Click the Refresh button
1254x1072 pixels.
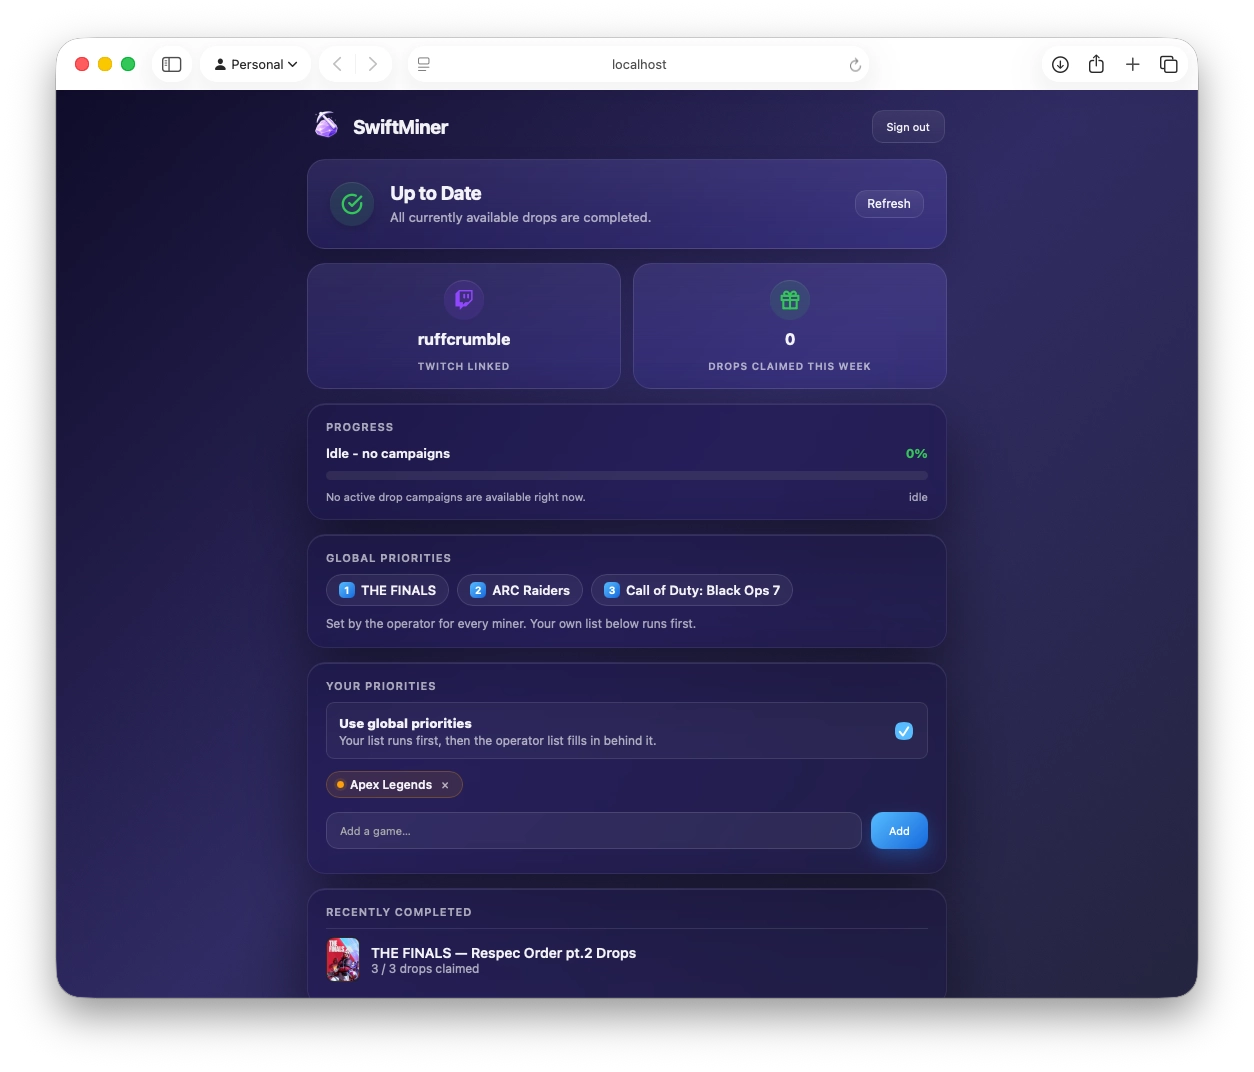tap(889, 204)
